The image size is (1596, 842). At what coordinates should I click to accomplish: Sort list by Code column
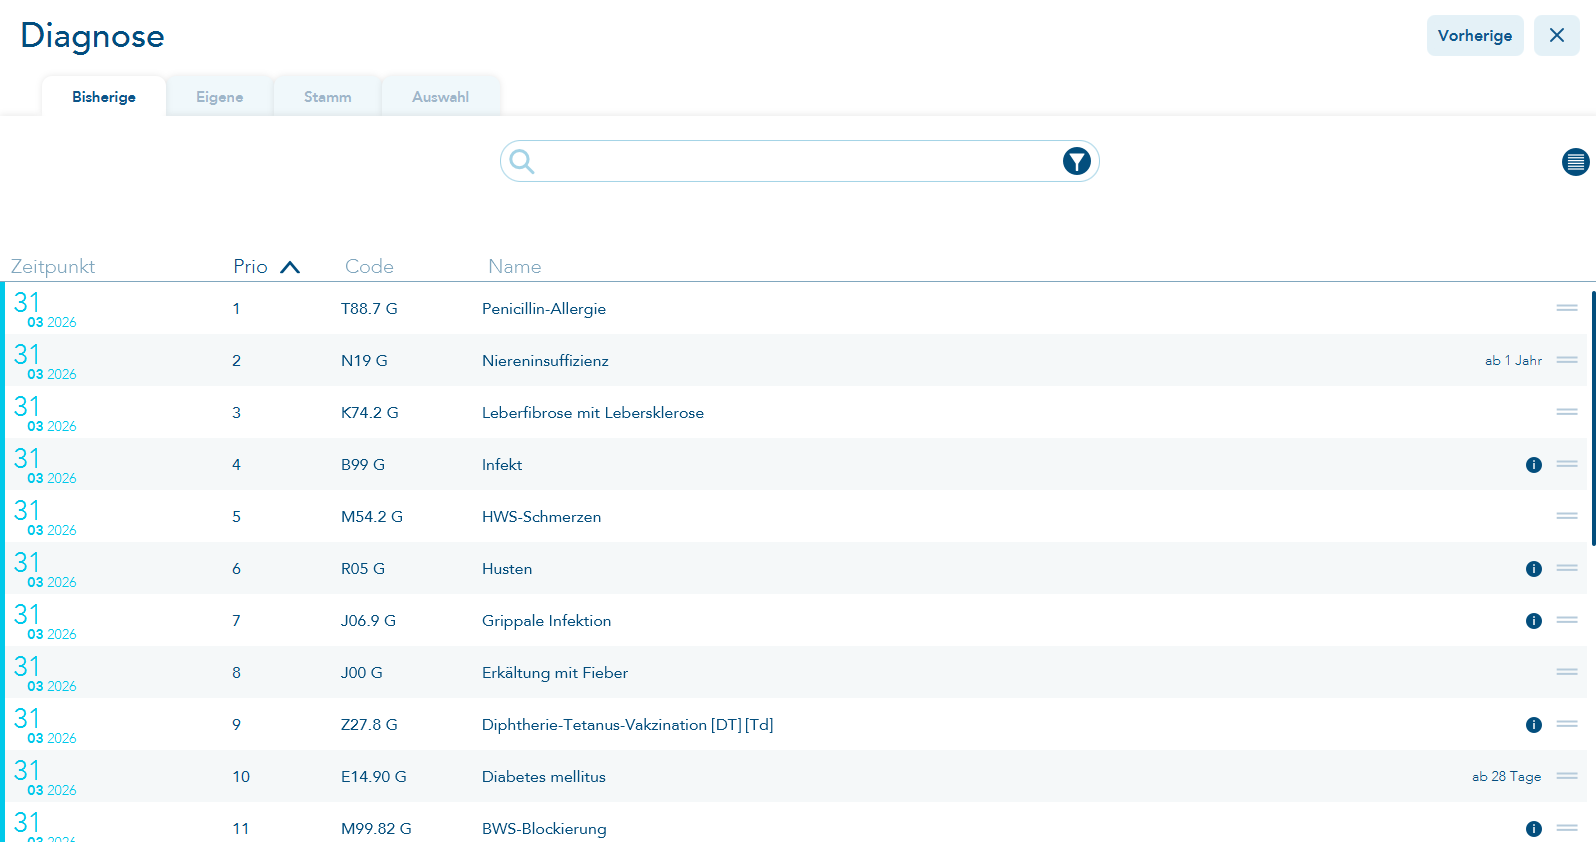(x=369, y=267)
